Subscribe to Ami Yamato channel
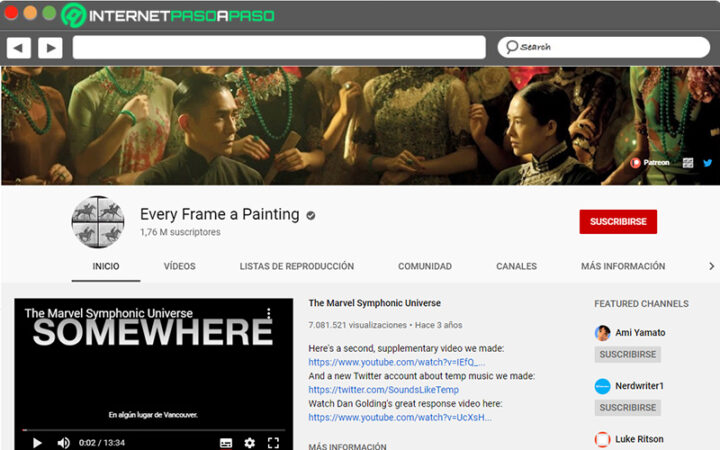Screen dimensions: 720x450 [x=628, y=354]
